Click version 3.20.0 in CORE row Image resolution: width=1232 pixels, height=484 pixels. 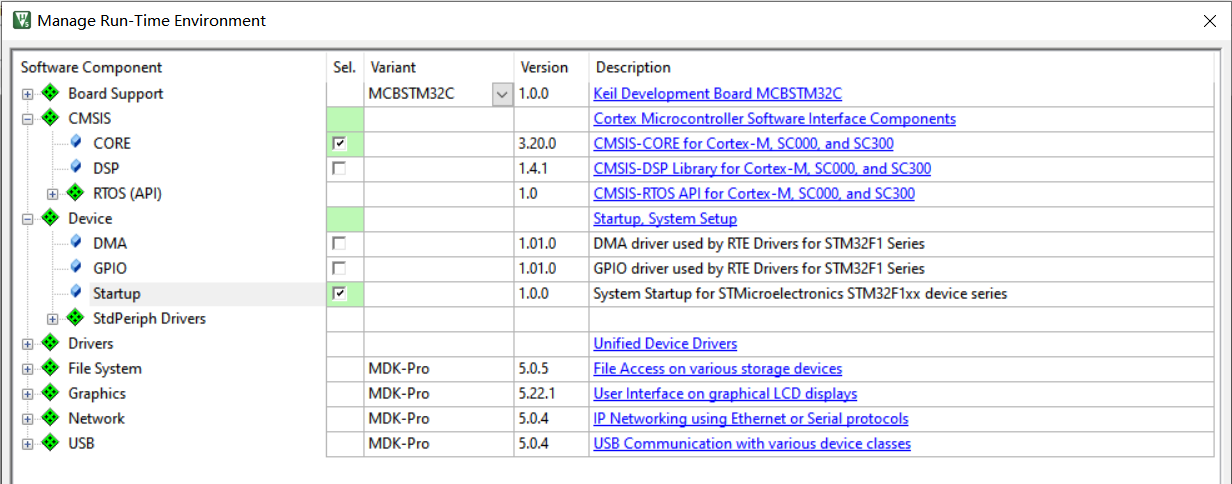pyautogui.click(x=538, y=144)
